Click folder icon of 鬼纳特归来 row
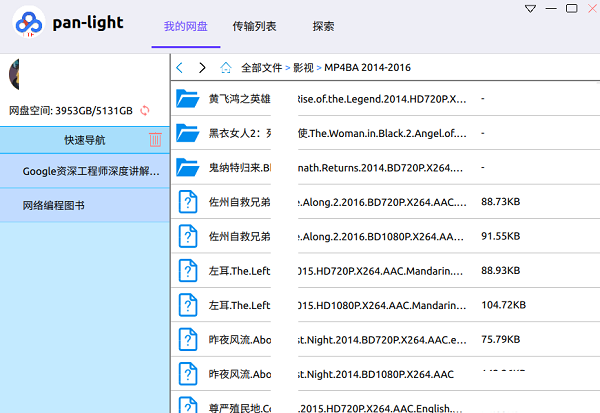 [188, 167]
